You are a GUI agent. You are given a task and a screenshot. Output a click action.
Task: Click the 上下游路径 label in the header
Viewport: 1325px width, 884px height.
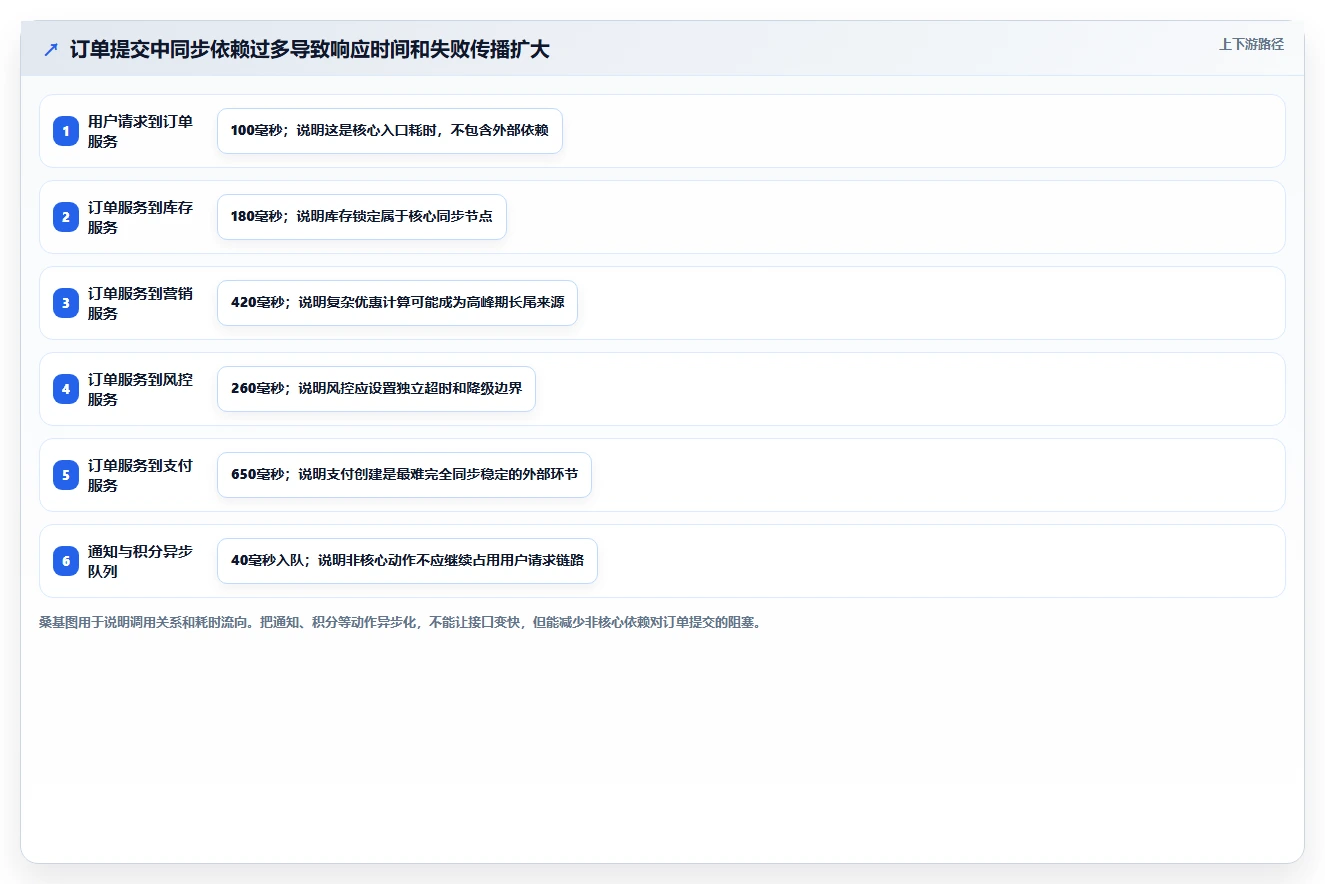click(x=1251, y=44)
